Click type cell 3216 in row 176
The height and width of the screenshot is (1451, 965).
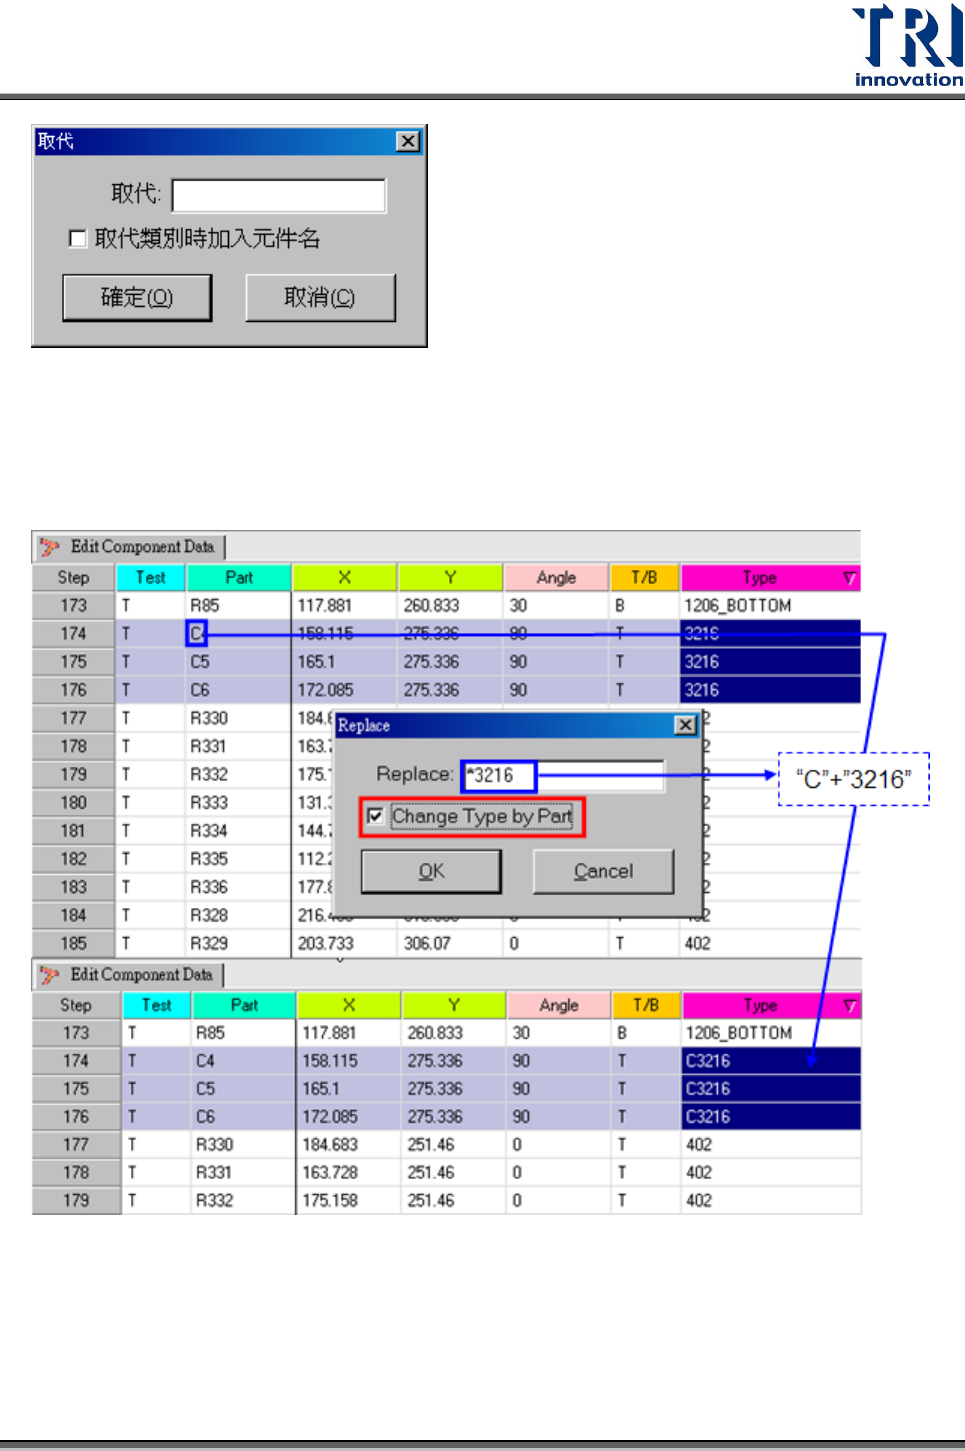[770, 690]
